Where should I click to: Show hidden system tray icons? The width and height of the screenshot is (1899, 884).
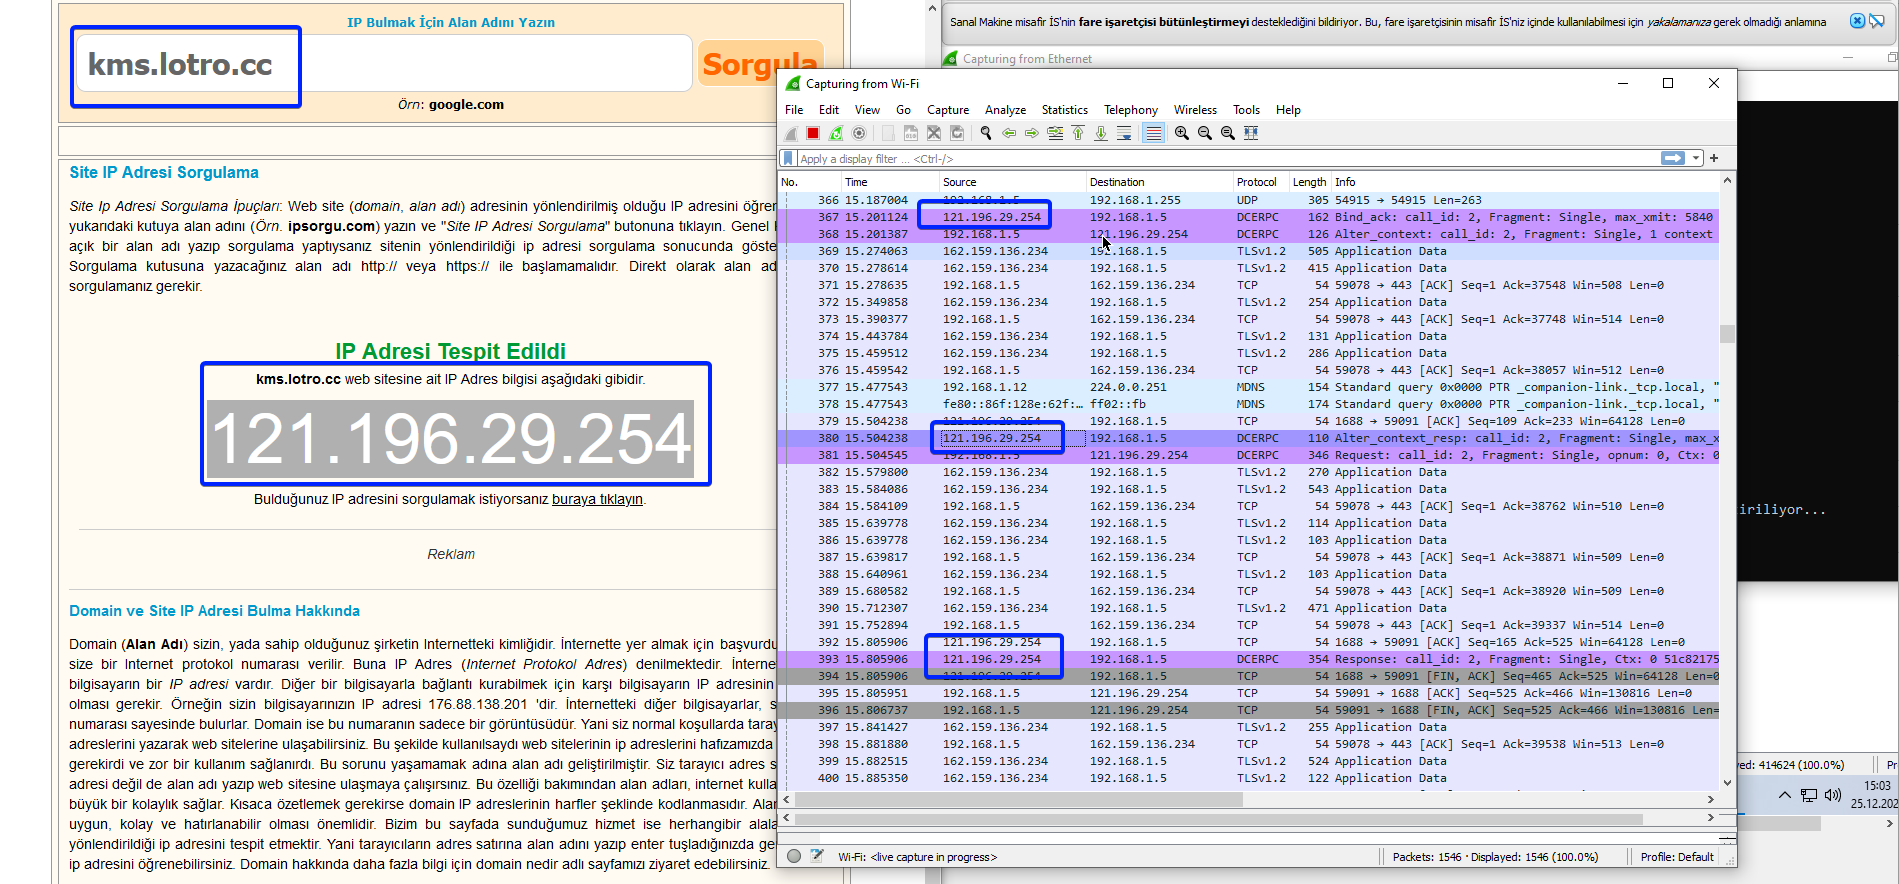(1785, 795)
